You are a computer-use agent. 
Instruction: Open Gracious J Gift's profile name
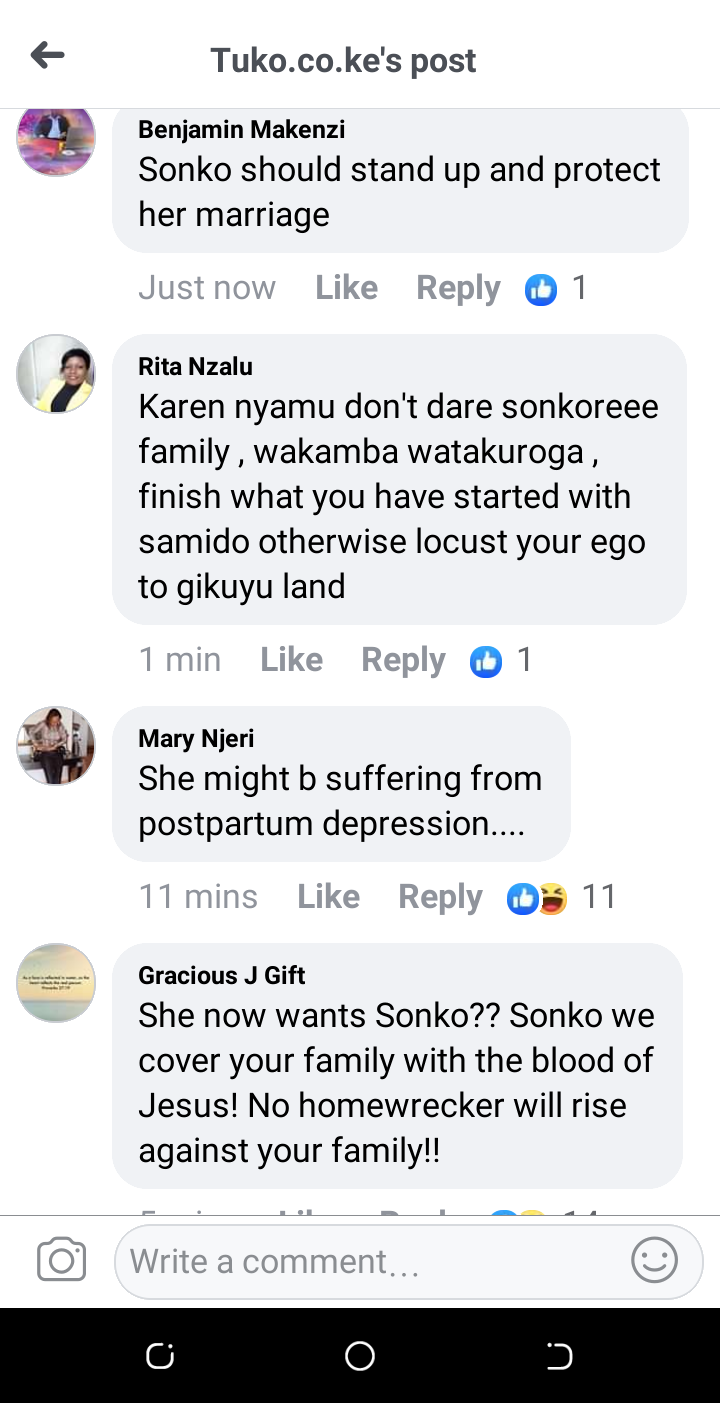[x=222, y=975]
